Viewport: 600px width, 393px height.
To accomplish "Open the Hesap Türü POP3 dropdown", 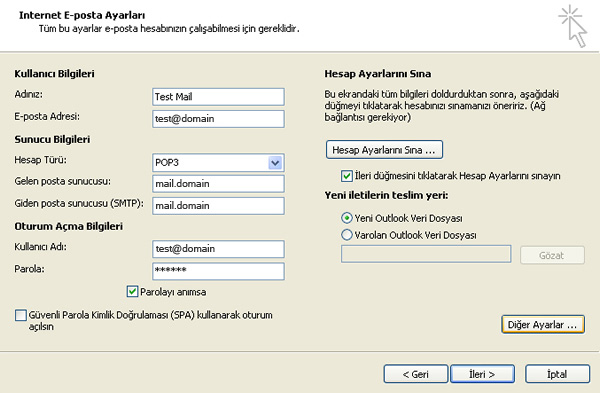I will click(x=275, y=163).
